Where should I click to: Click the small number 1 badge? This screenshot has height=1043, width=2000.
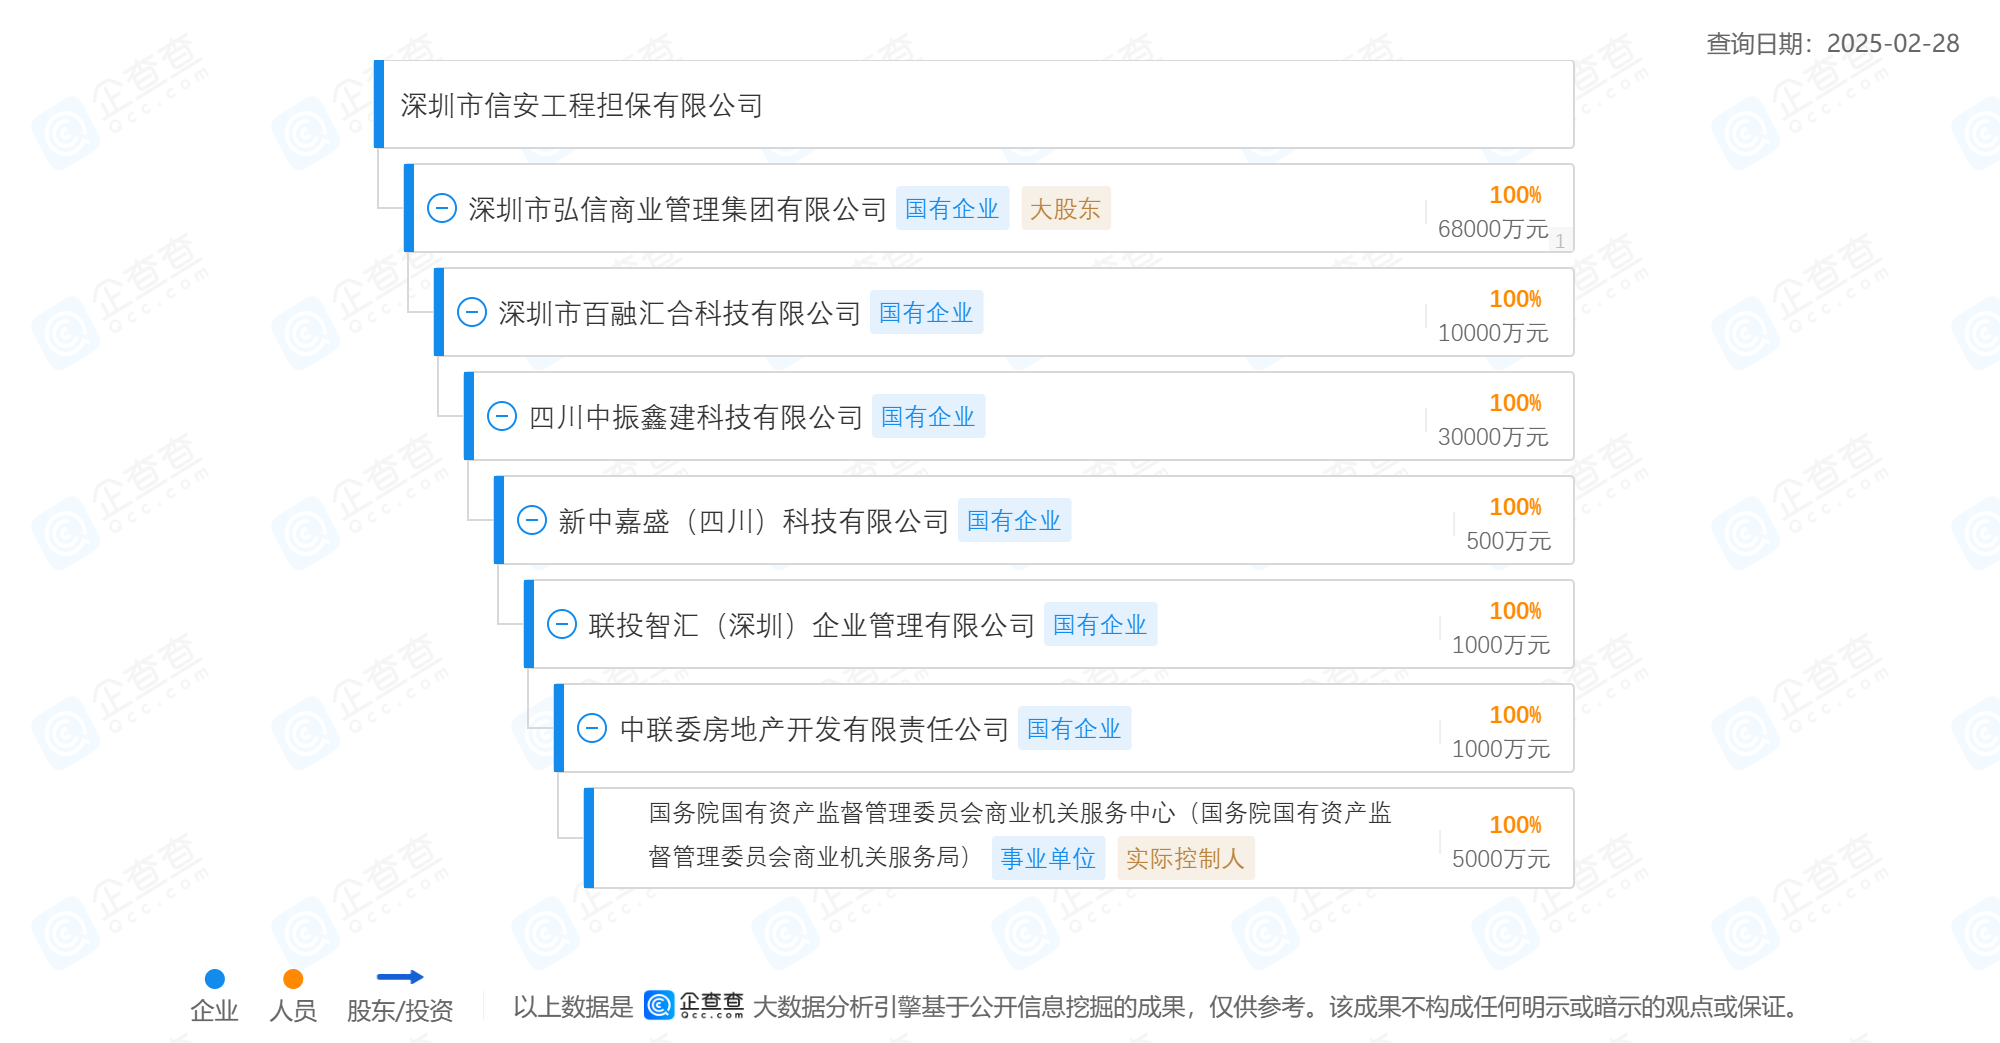[x=1559, y=241]
